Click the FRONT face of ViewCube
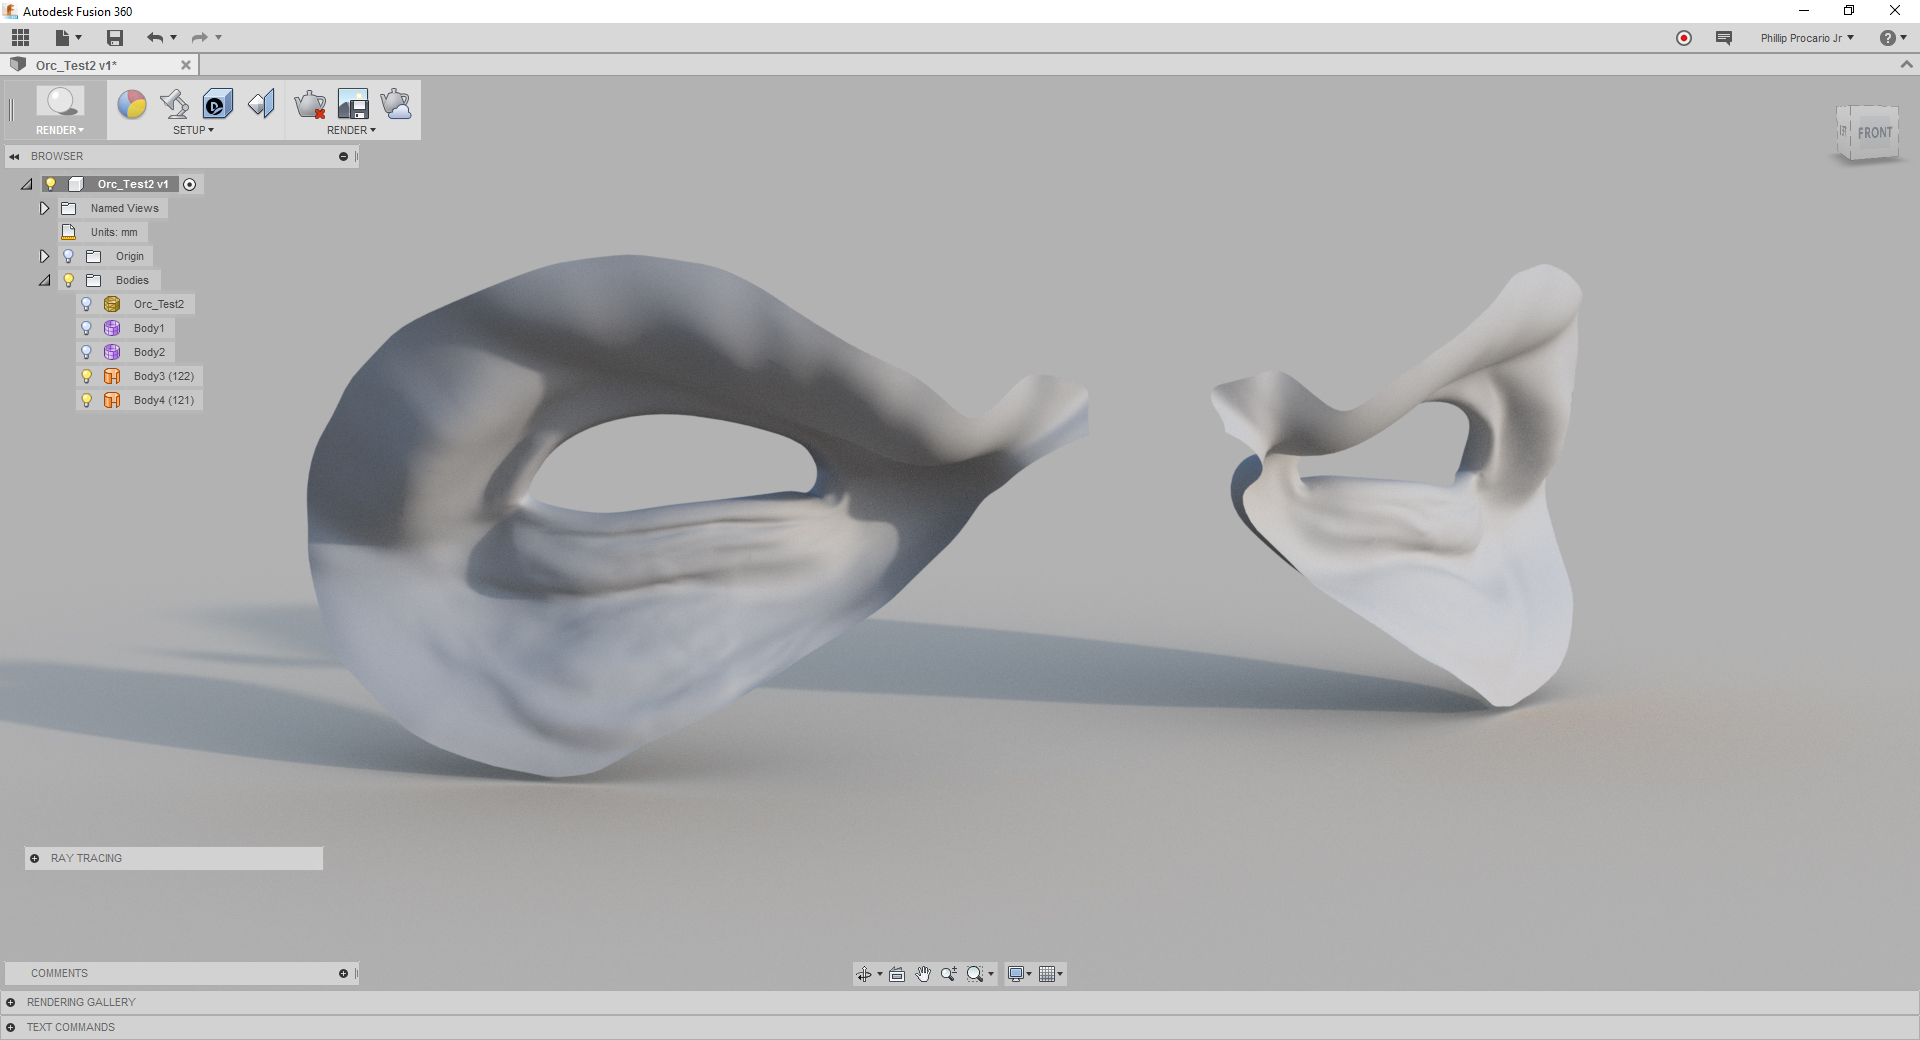Image resolution: width=1920 pixels, height=1040 pixels. tap(1874, 132)
